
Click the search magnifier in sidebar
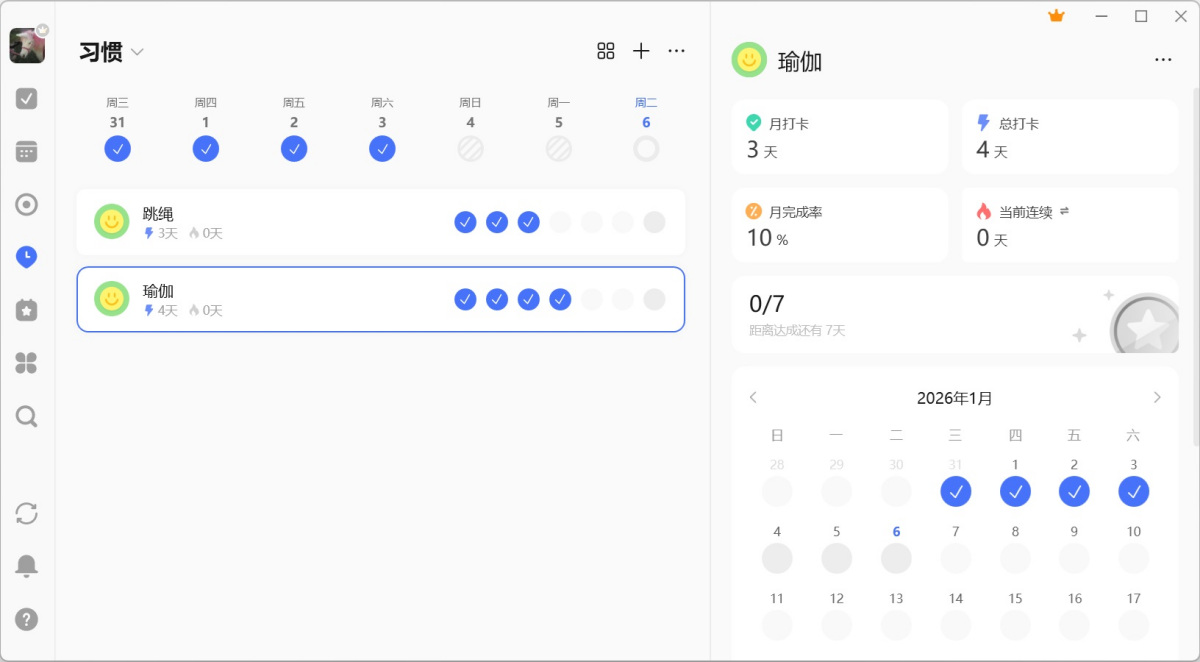pos(27,416)
